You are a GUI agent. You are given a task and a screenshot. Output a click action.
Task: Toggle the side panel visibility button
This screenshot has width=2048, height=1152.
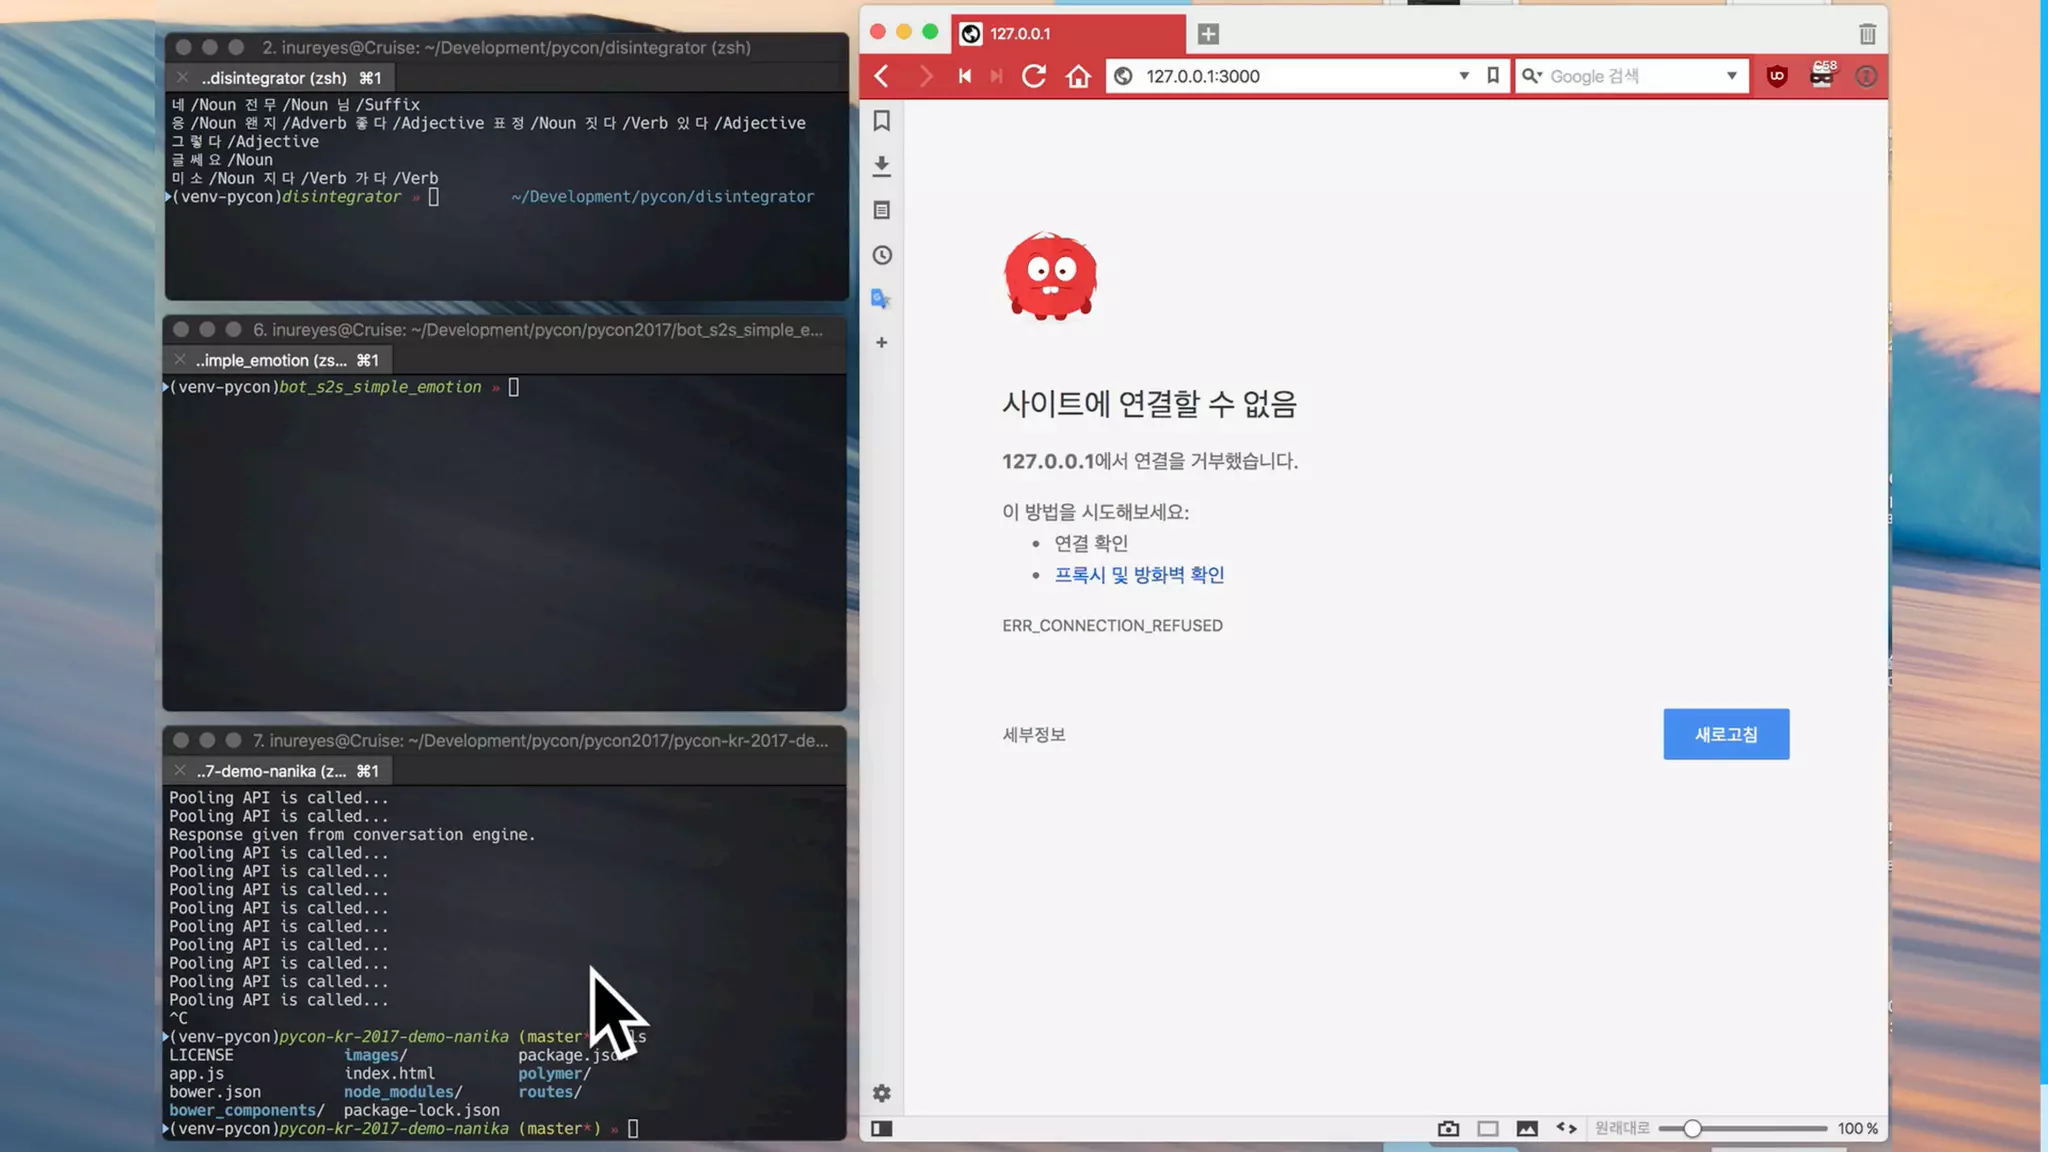pyautogui.click(x=881, y=1128)
